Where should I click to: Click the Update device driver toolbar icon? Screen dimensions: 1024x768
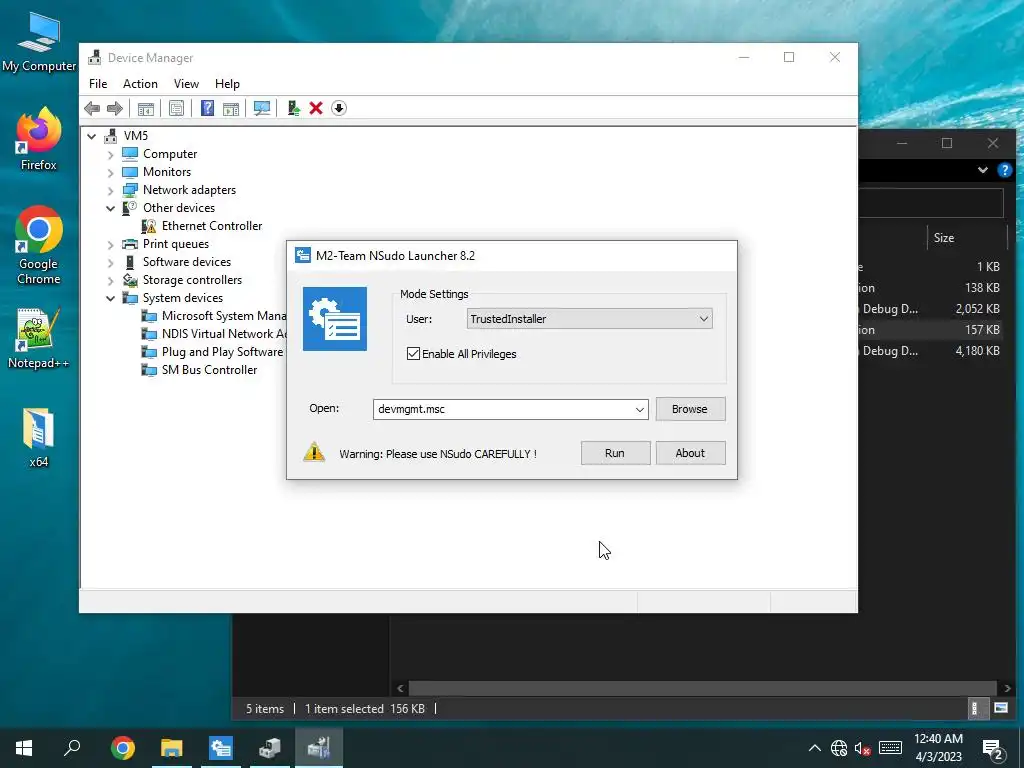pyautogui.click(x=293, y=108)
